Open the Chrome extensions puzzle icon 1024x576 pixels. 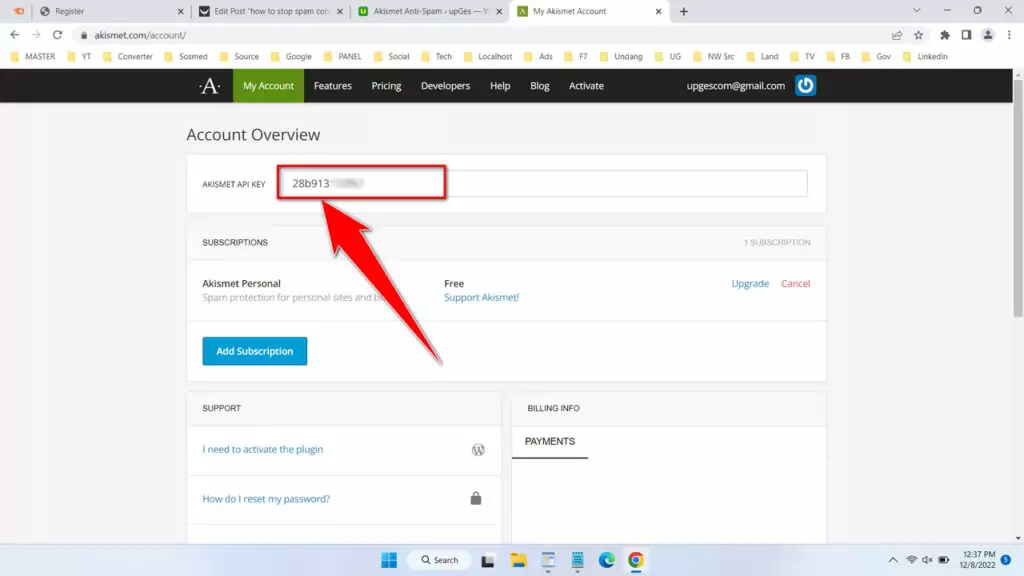point(944,35)
